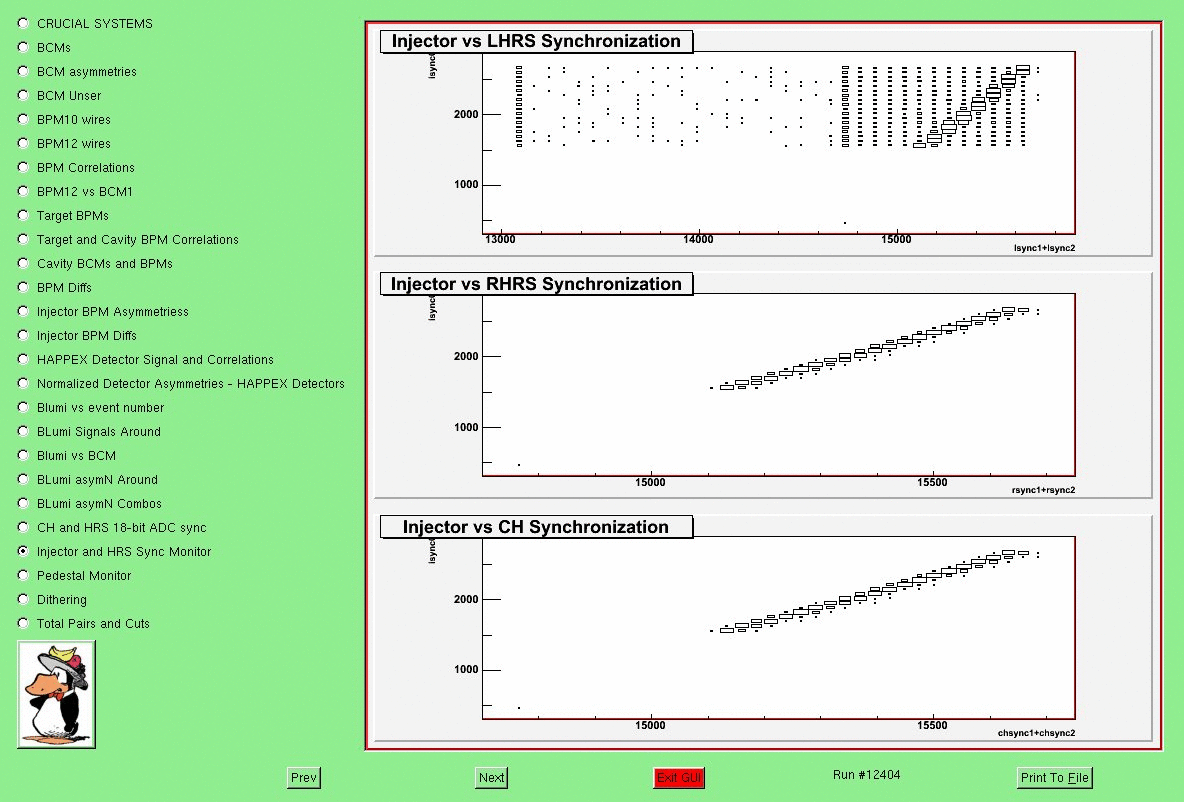
Task: Choose Blumi vs event number option
Action: pyautogui.click(x=23, y=408)
